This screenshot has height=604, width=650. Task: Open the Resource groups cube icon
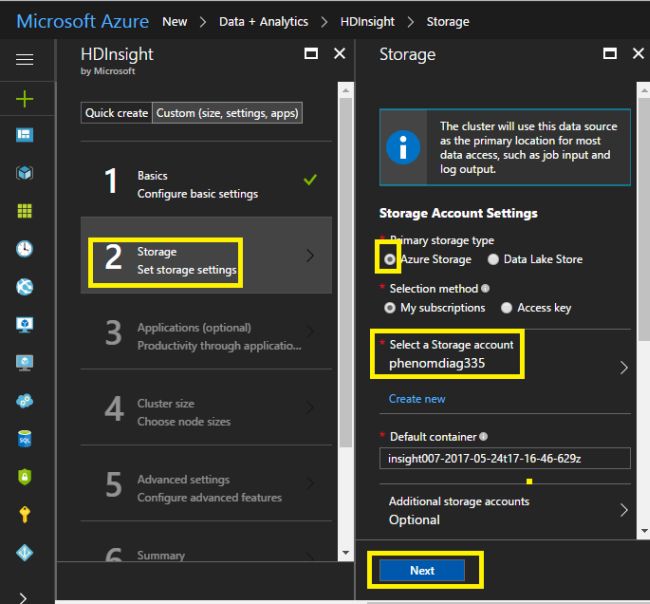click(24, 172)
